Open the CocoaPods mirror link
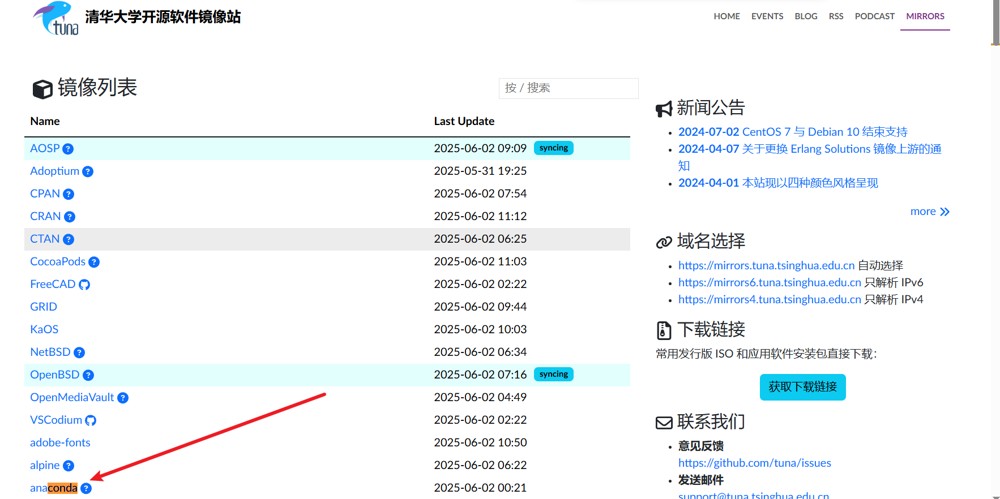The height and width of the screenshot is (499, 1000). pos(58,262)
